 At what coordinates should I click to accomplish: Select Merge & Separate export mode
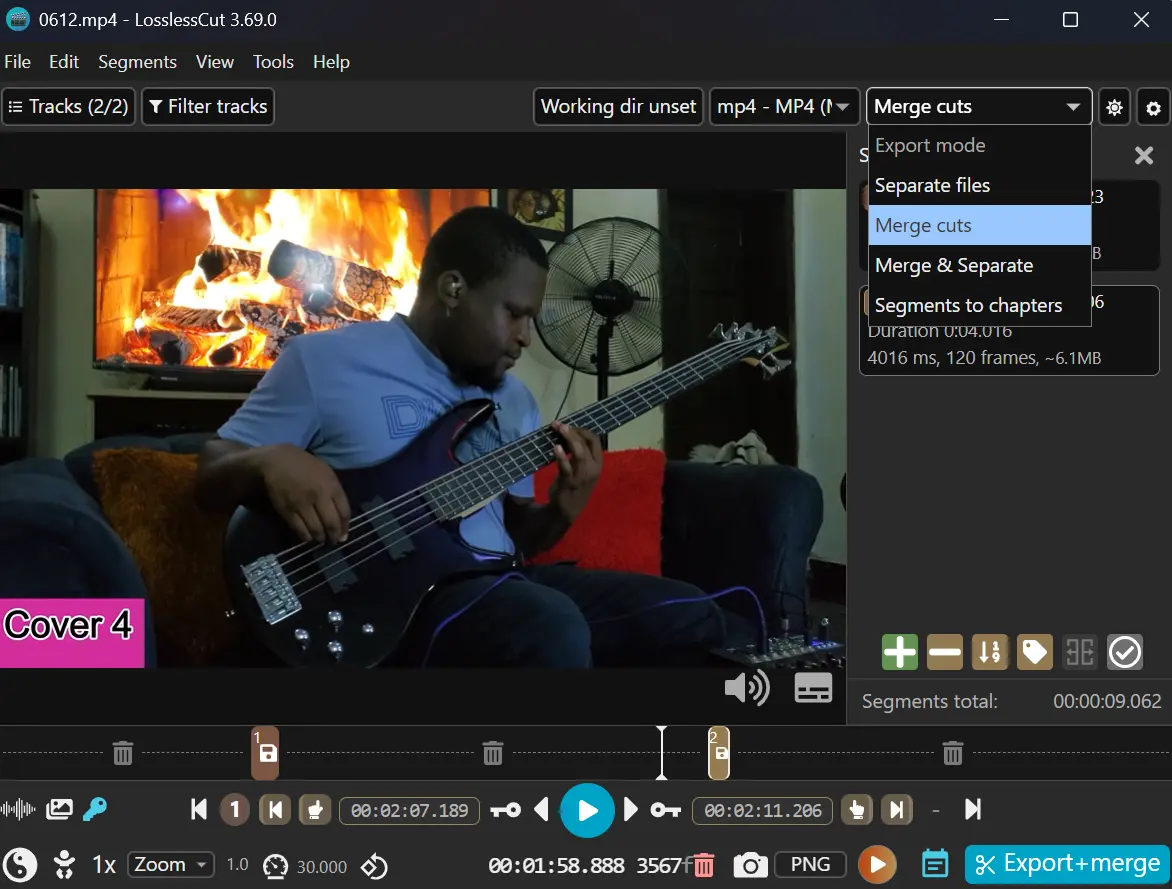click(979, 265)
